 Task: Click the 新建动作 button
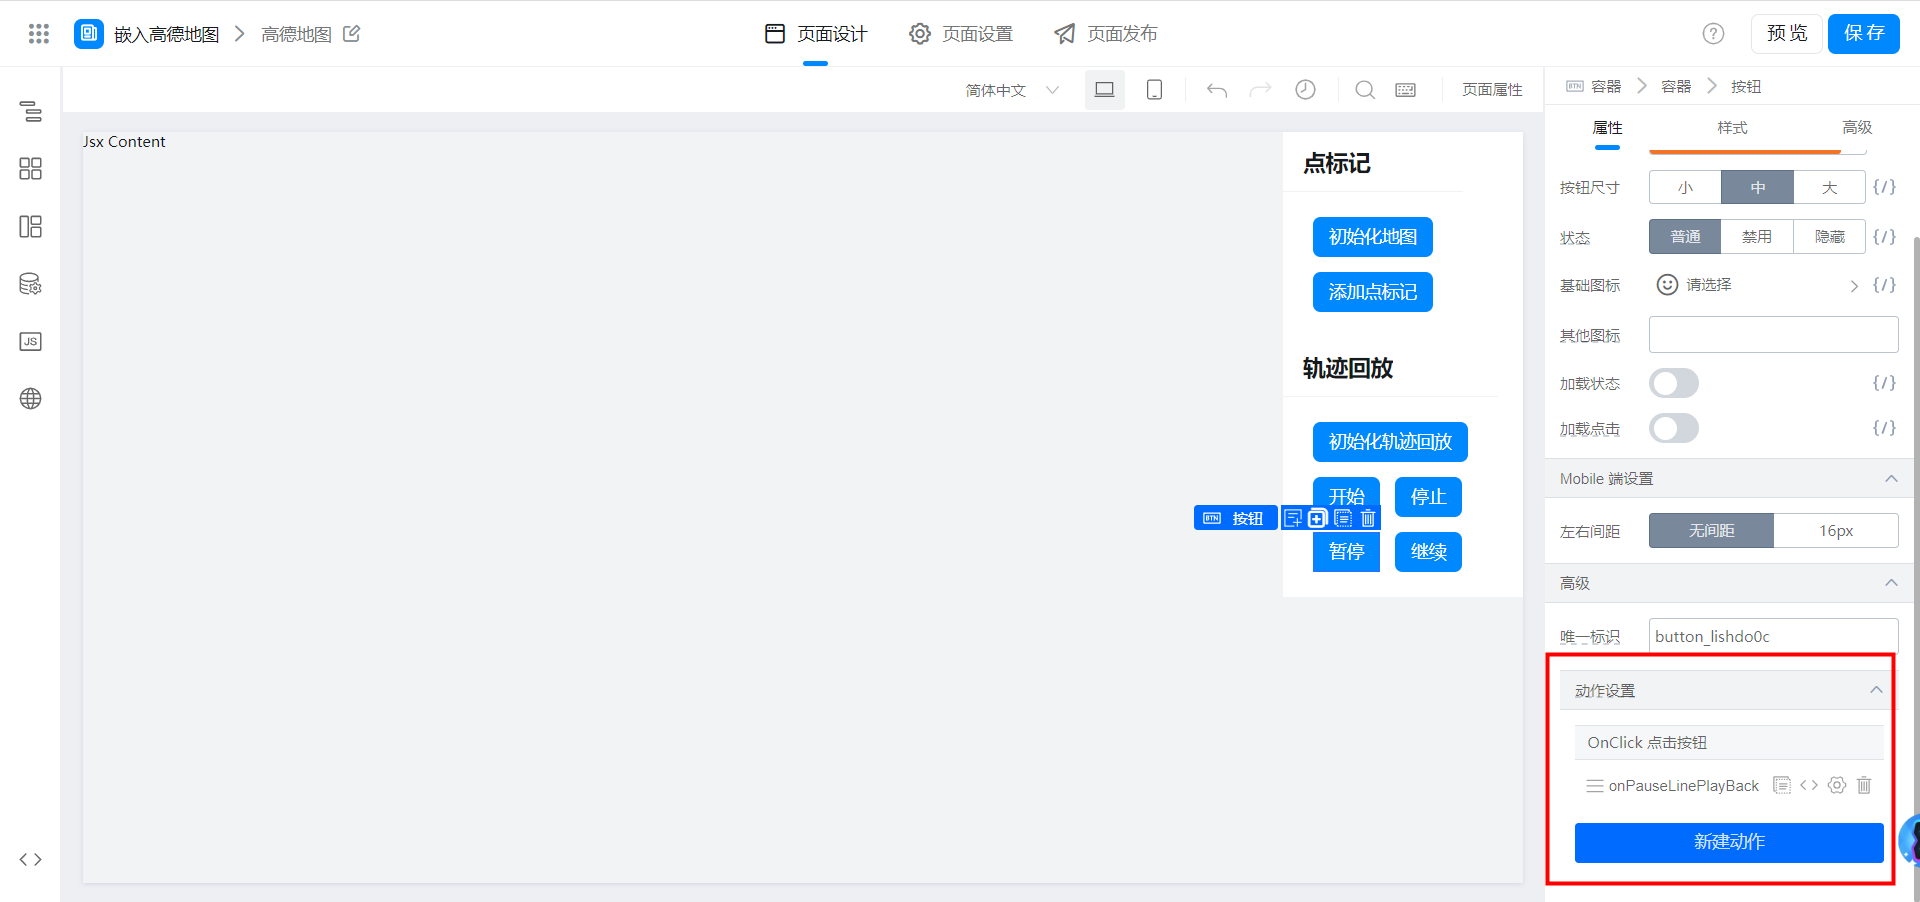tap(1729, 842)
